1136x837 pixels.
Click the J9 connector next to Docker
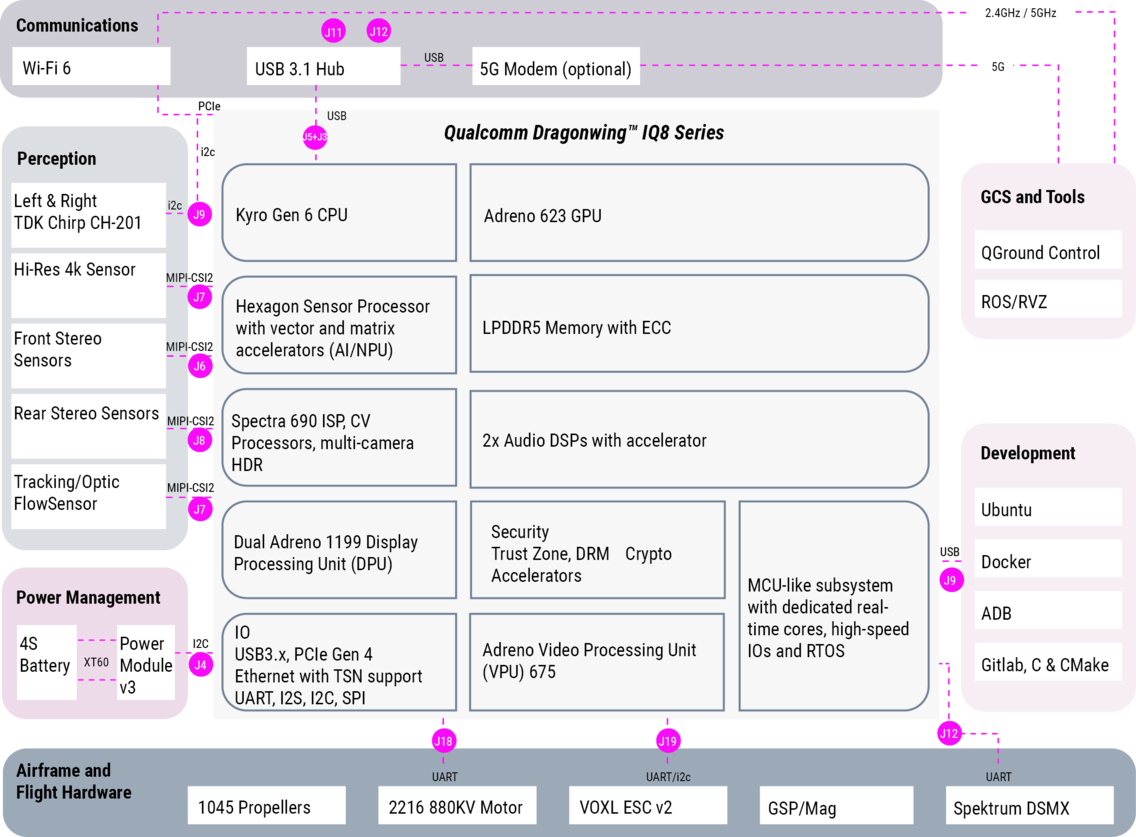(949, 580)
